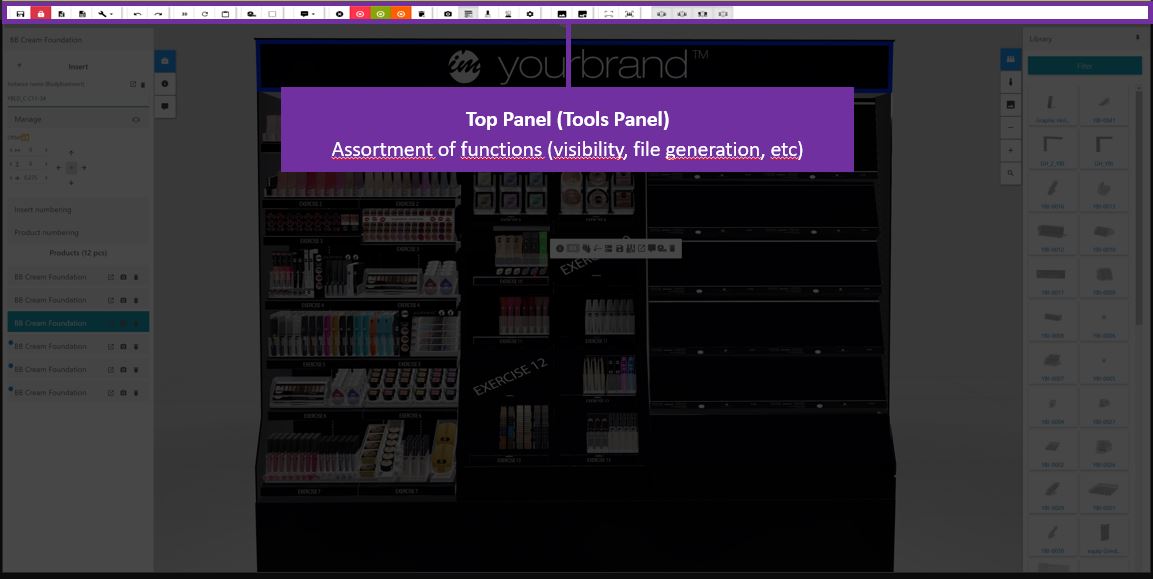The height and width of the screenshot is (579, 1153).
Task: Click the camera snapshot icon
Action: click(x=448, y=14)
